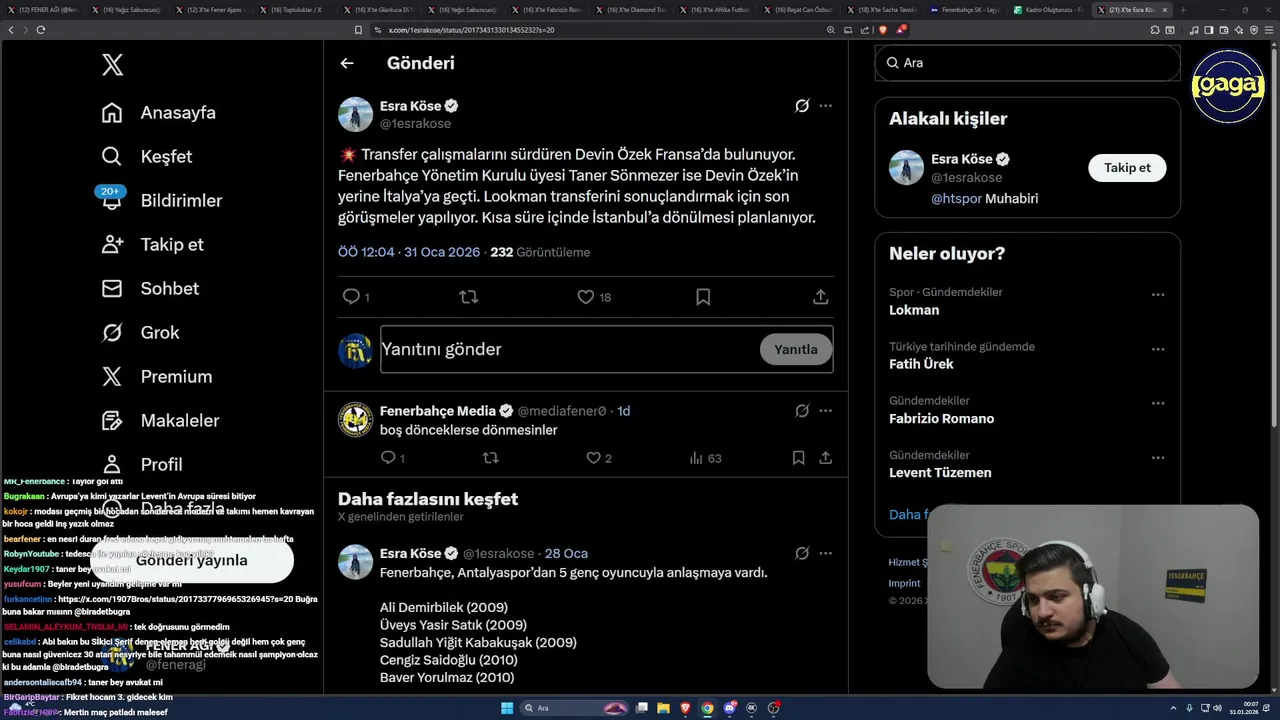Open more options on Fenerbahçe Media reply

[825, 410]
